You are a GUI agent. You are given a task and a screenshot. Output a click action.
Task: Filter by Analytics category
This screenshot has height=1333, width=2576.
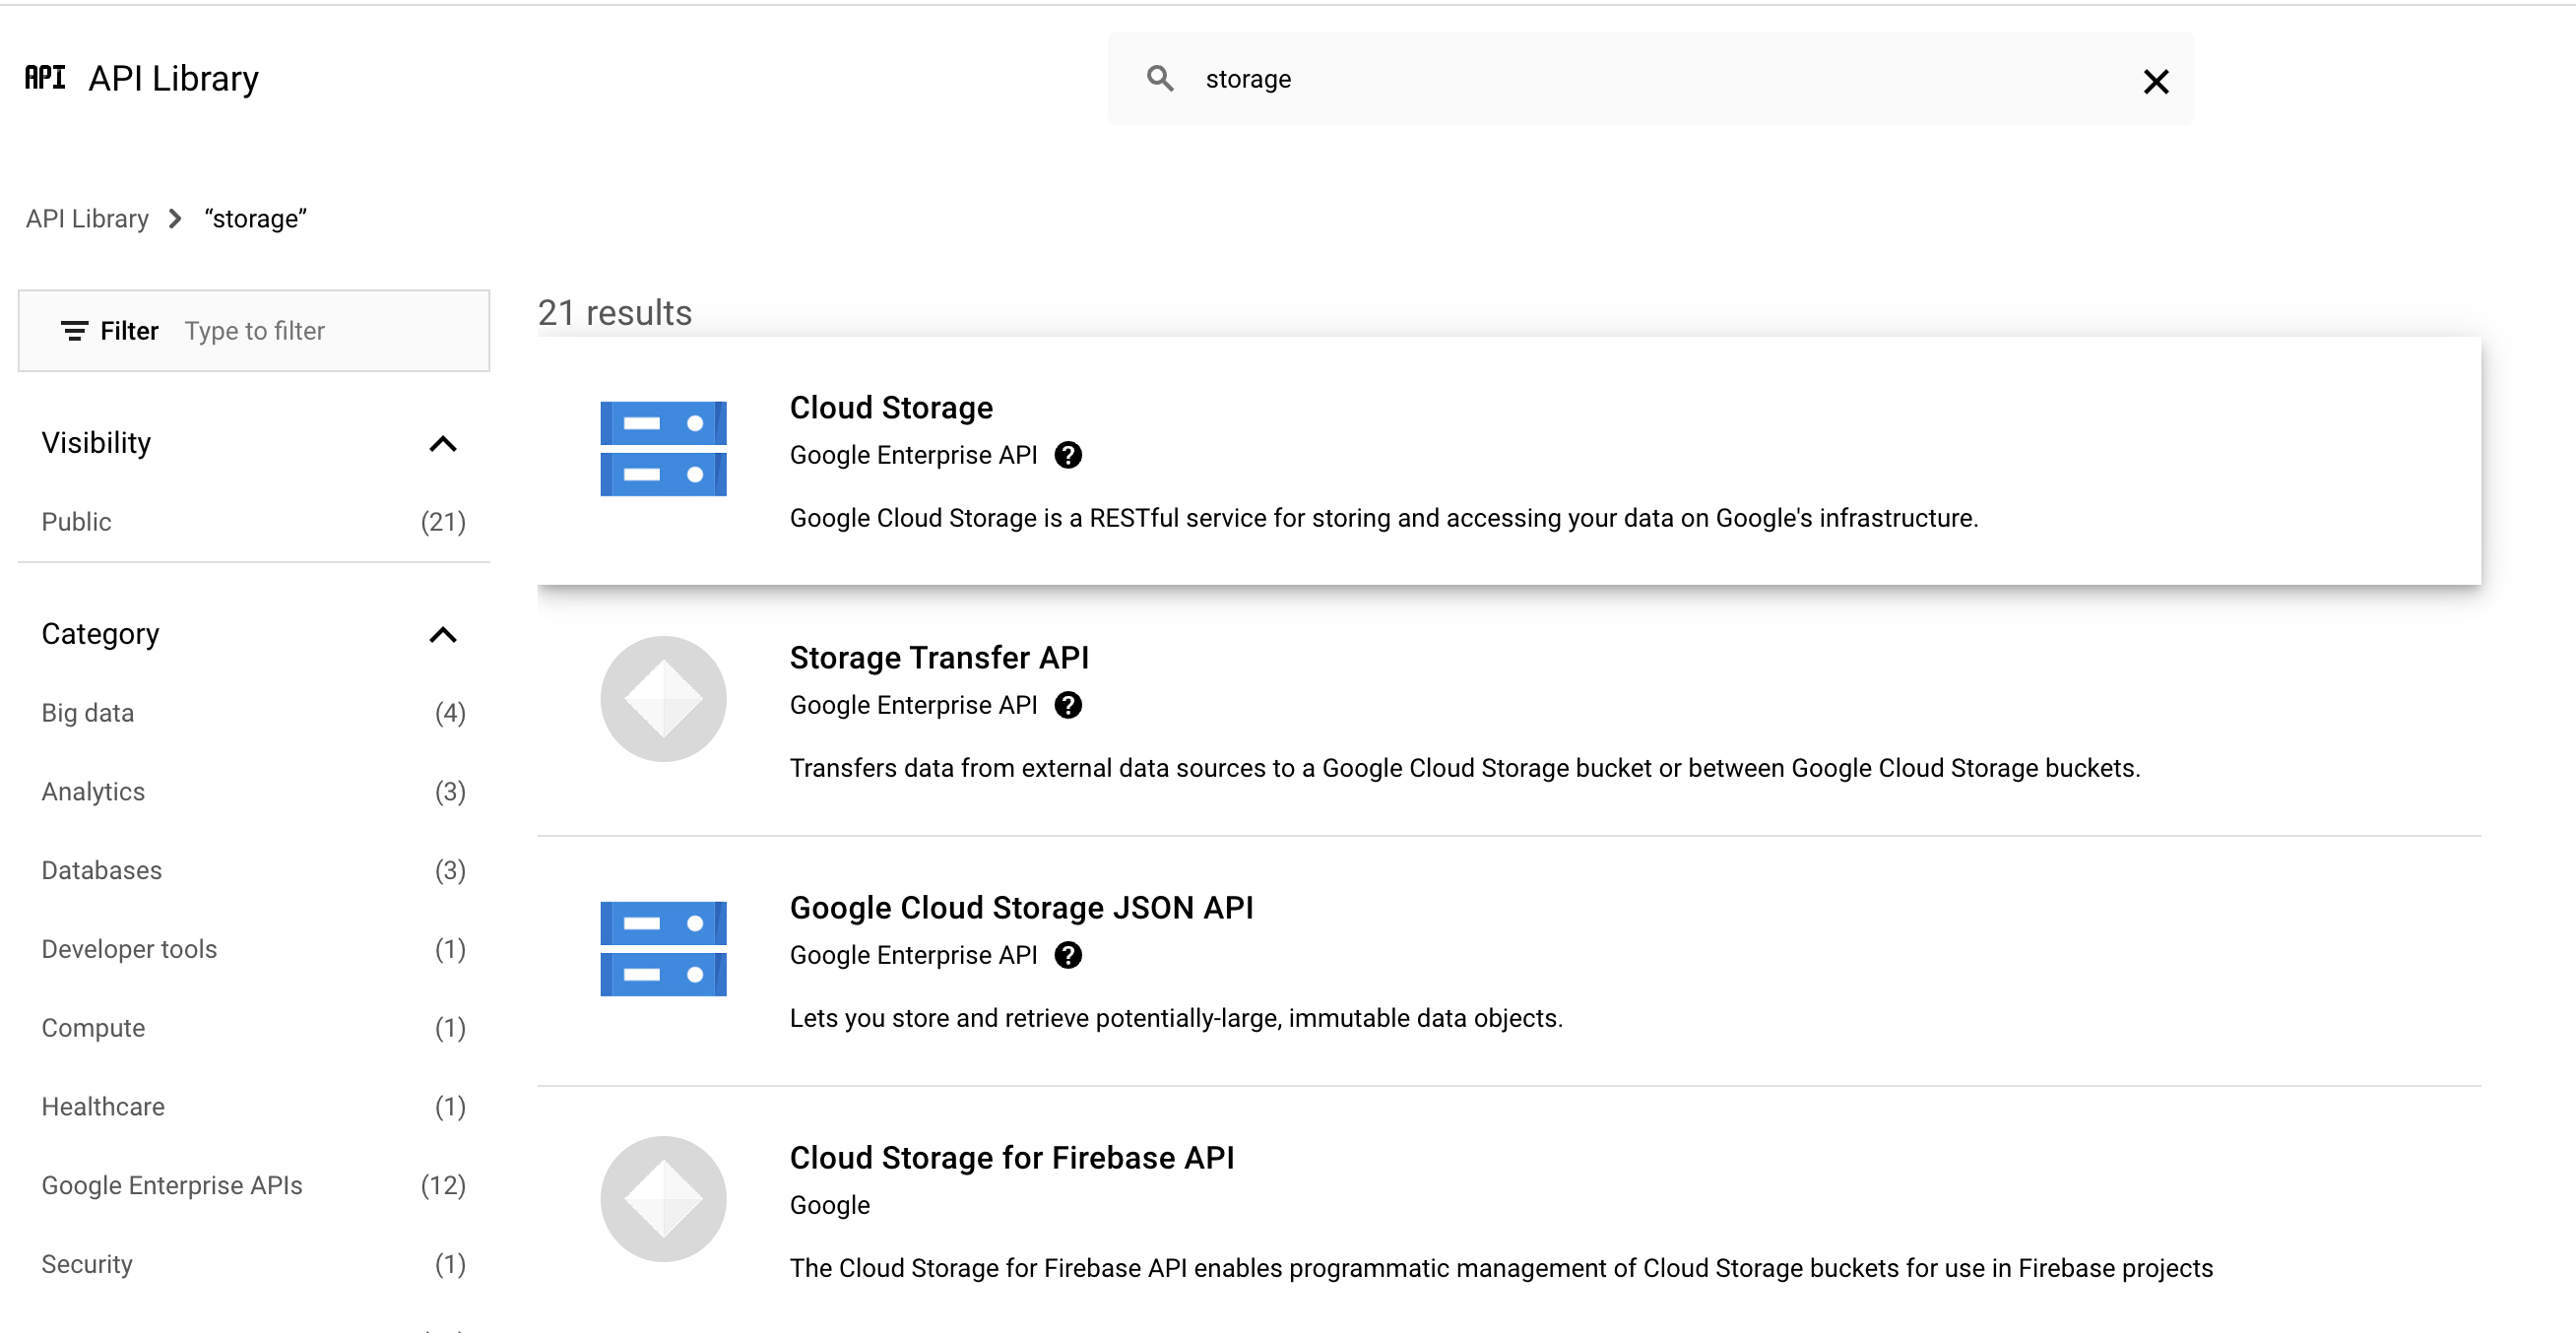pos(254,792)
